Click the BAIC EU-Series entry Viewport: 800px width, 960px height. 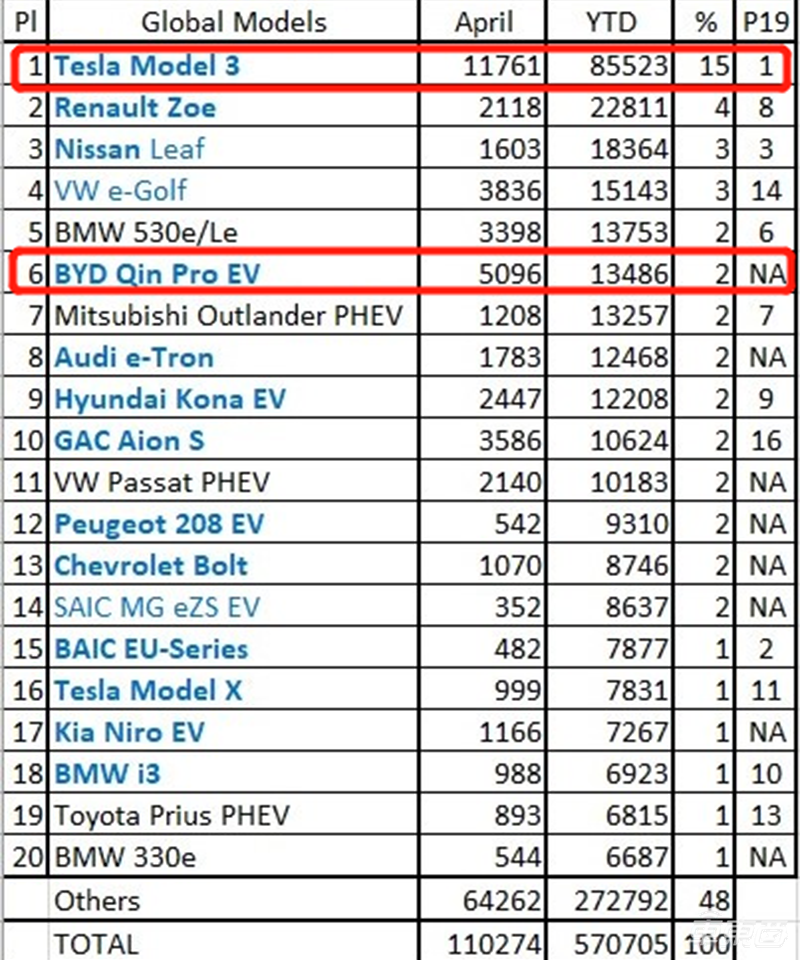click(x=150, y=649)
